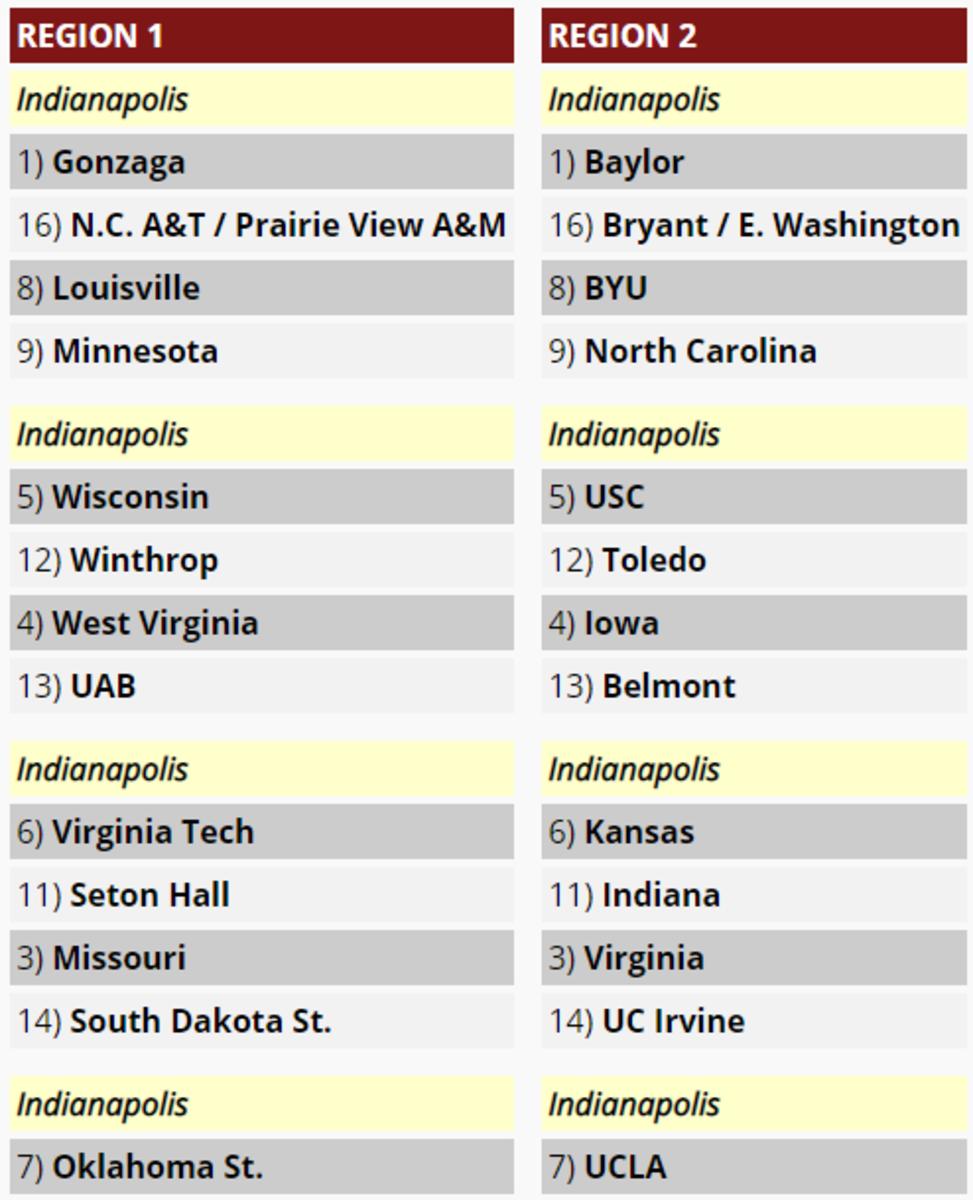Select UC Irvine row
973x1200 pixels.
[x=754, y=1021]
